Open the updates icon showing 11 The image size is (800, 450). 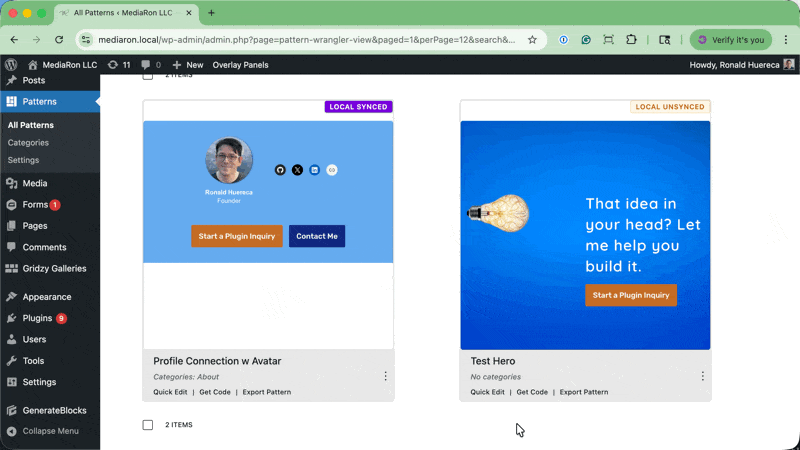click(118, 64)
